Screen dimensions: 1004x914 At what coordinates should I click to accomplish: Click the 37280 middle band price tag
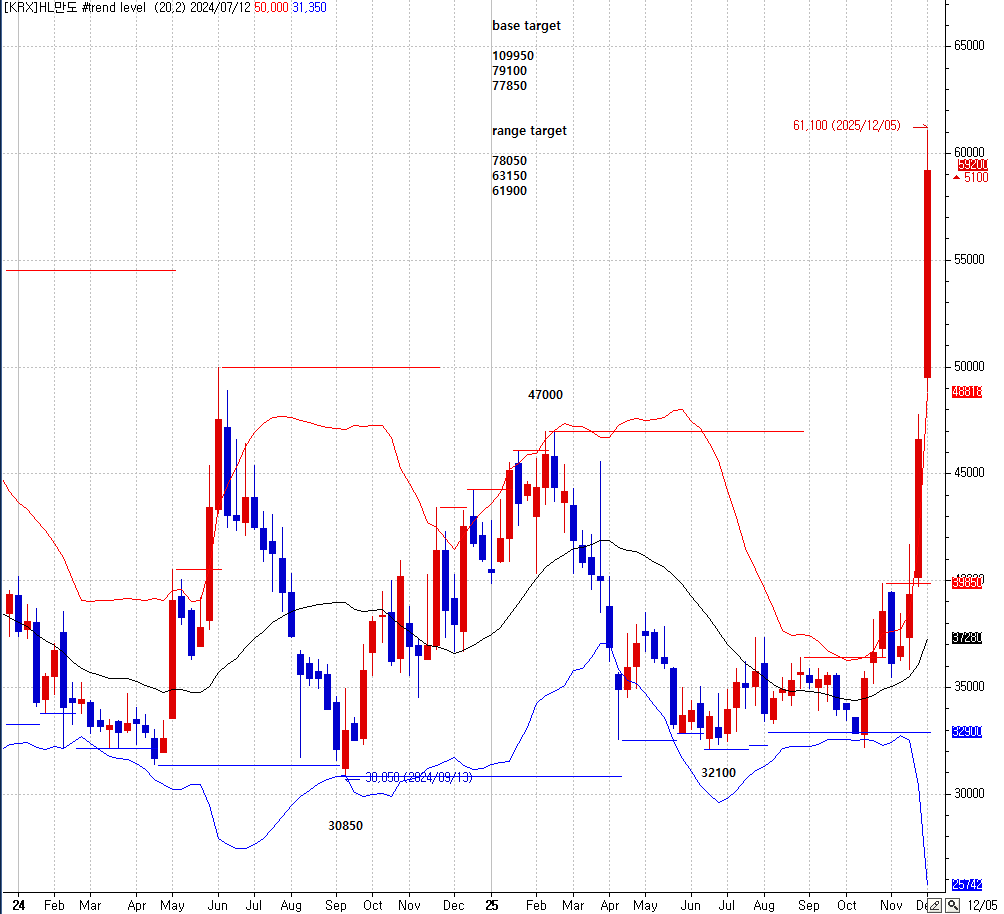click(967, 638)
